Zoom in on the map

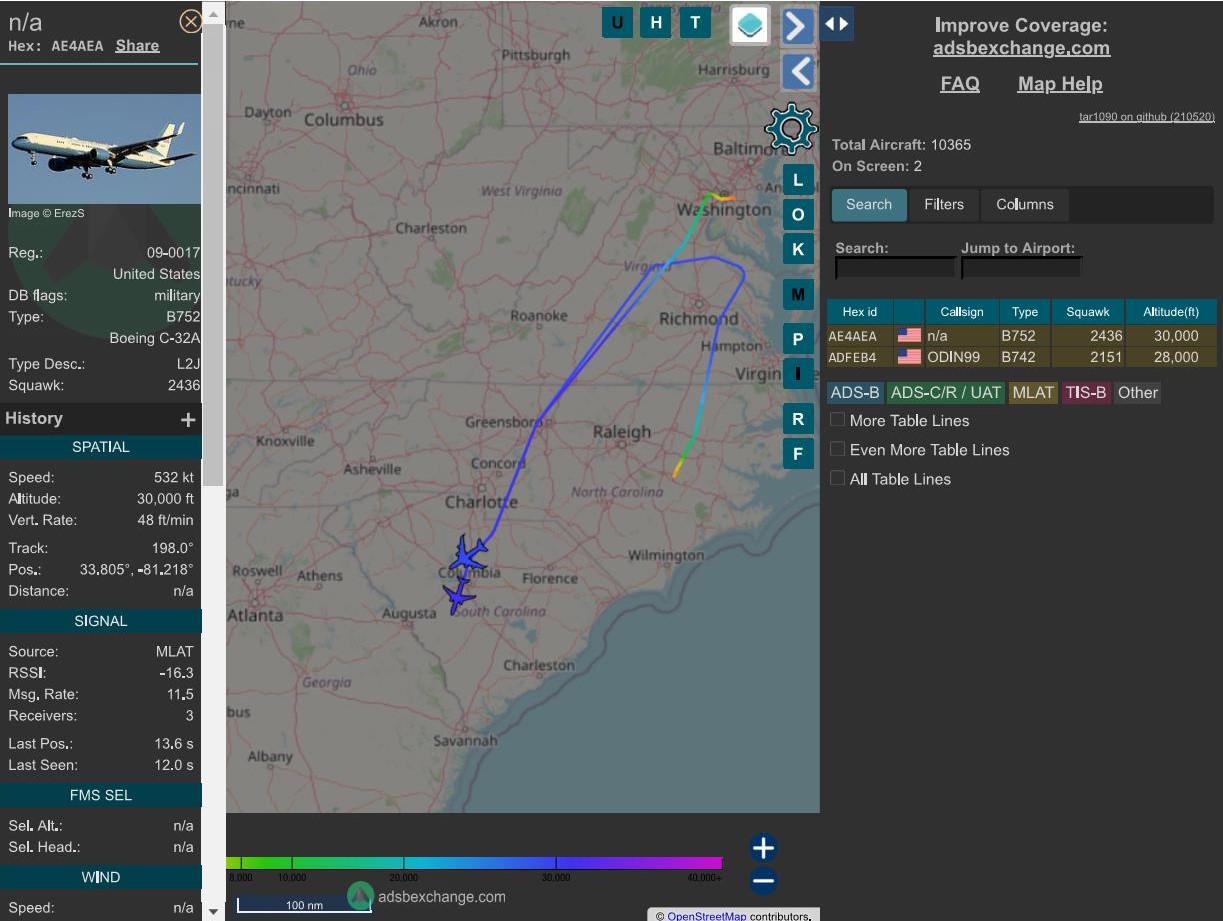tap(763, 848)
